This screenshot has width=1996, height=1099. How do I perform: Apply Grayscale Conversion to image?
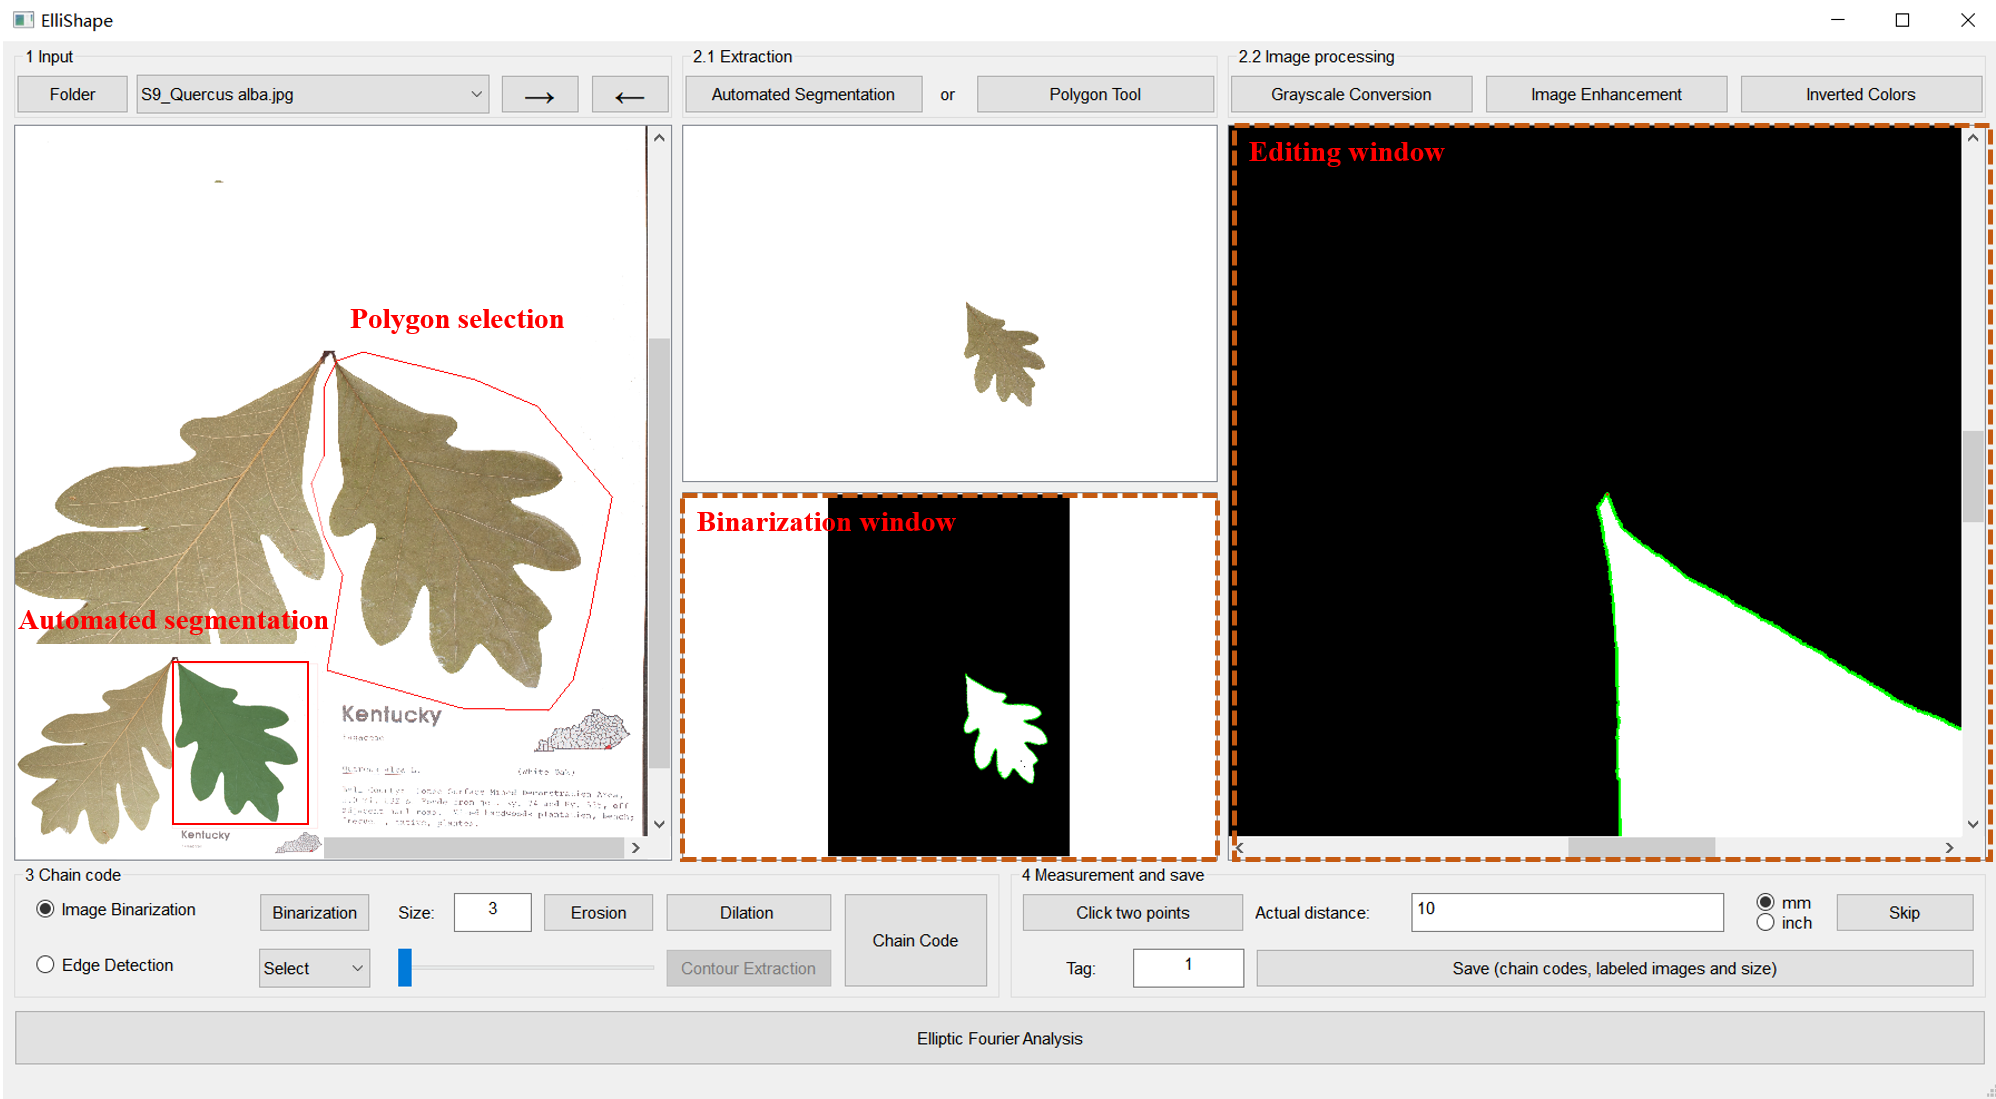tap(1350, 95)
